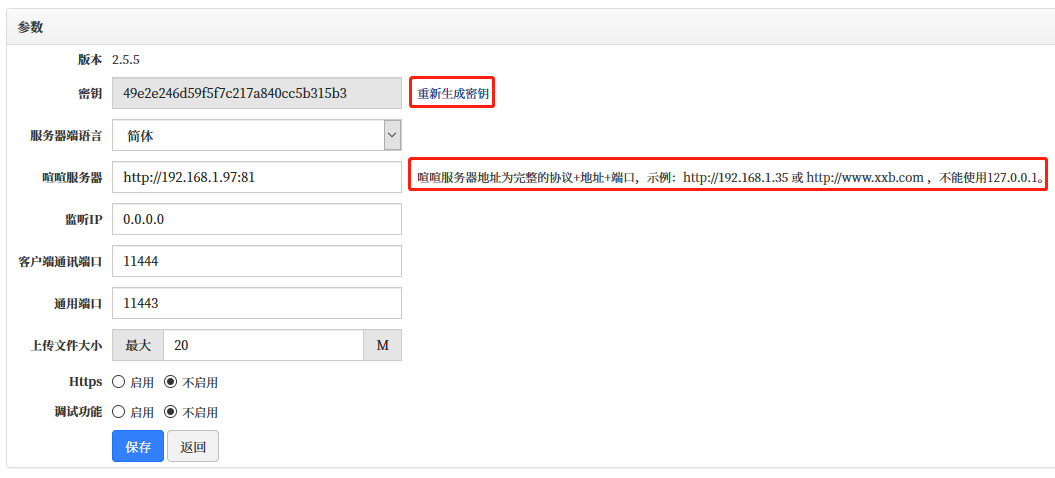Click the 重新生成密钥 link
Viewport: 1055px width, 478px height.
(453, 94)
